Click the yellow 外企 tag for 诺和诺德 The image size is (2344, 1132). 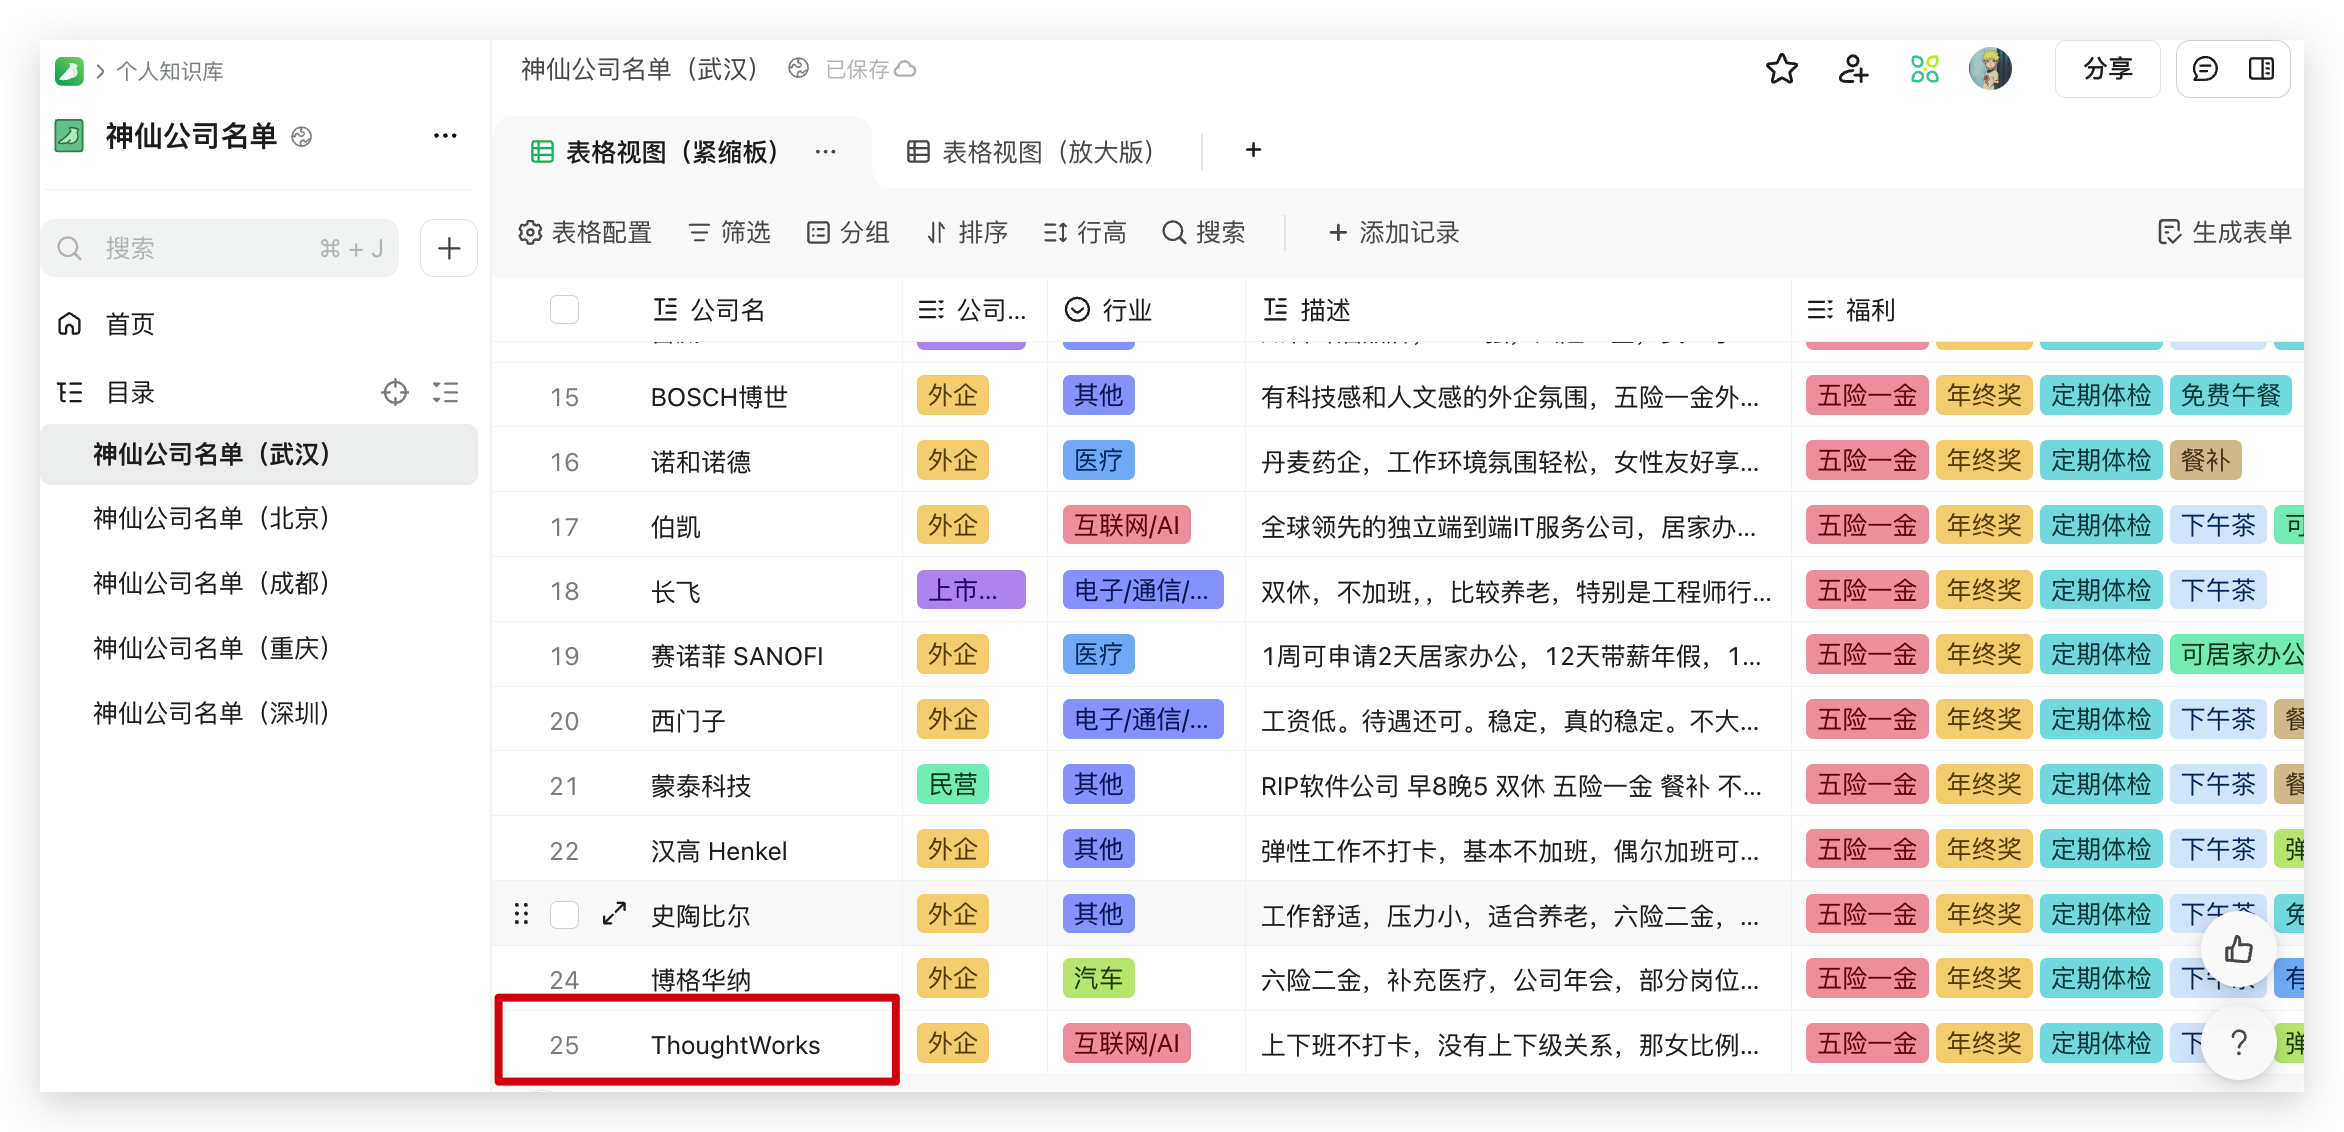point(952,461)
